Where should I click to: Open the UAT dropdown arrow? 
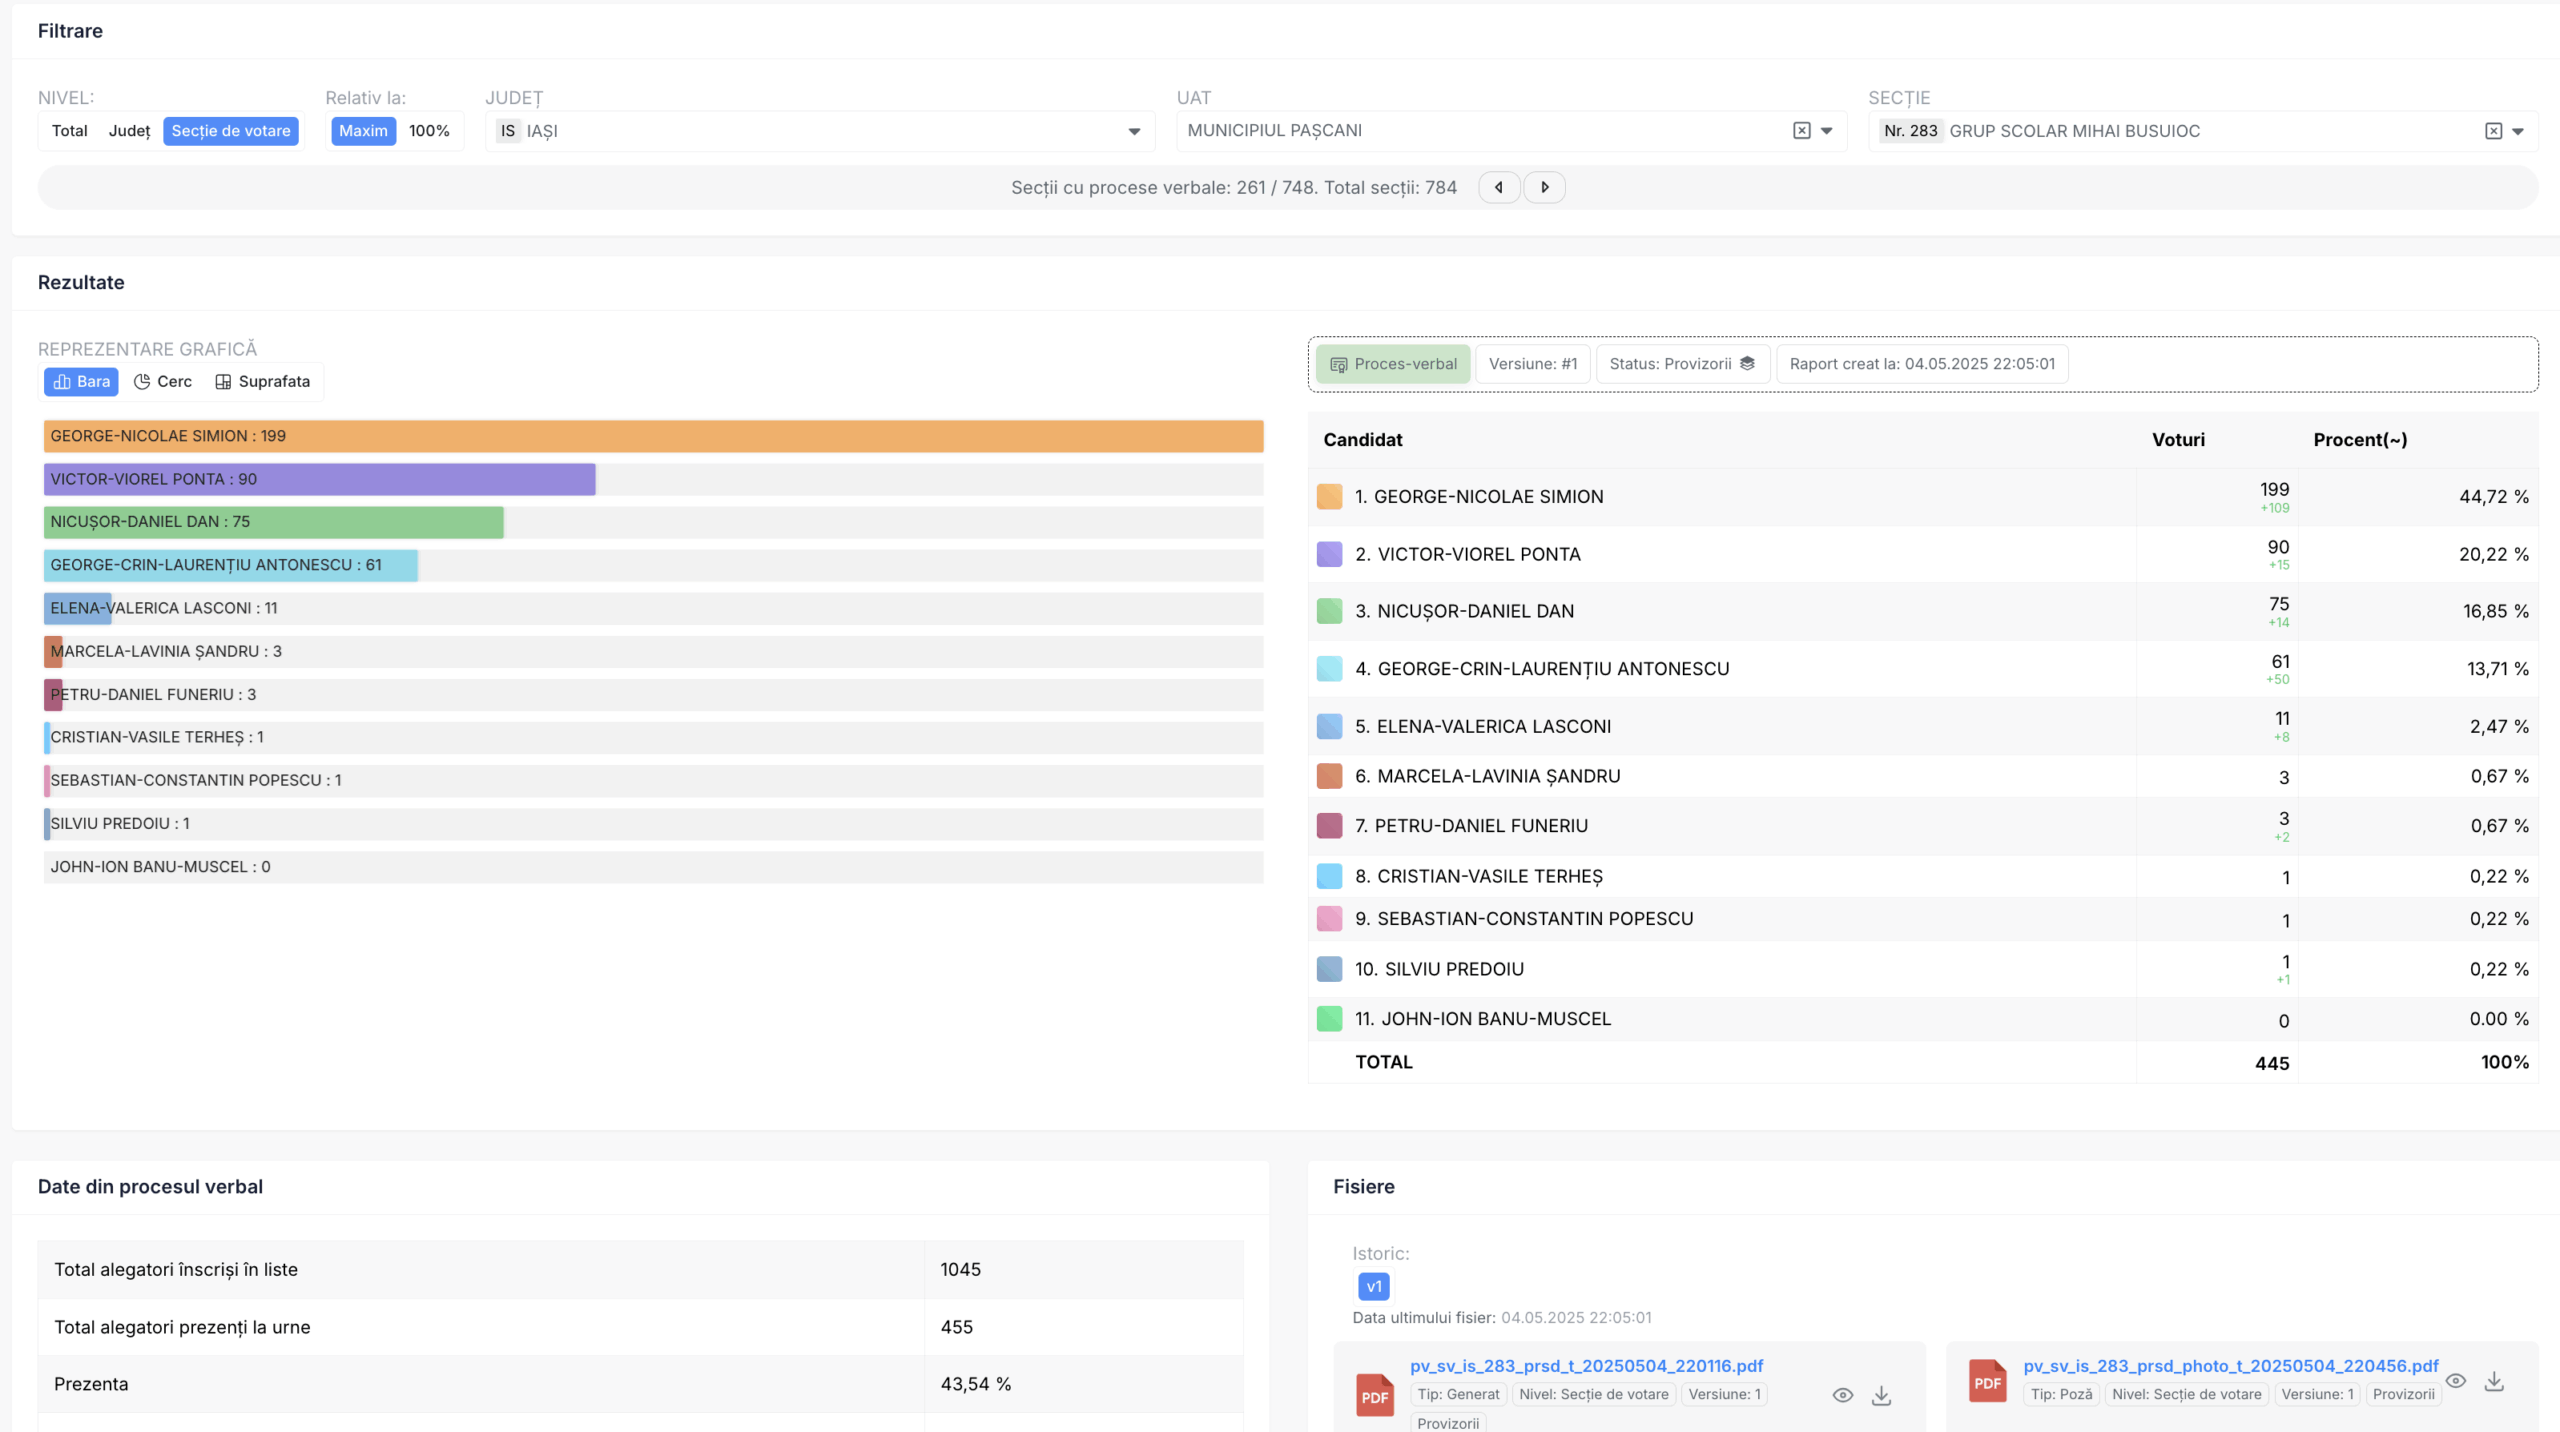[x=1827, y=131]
